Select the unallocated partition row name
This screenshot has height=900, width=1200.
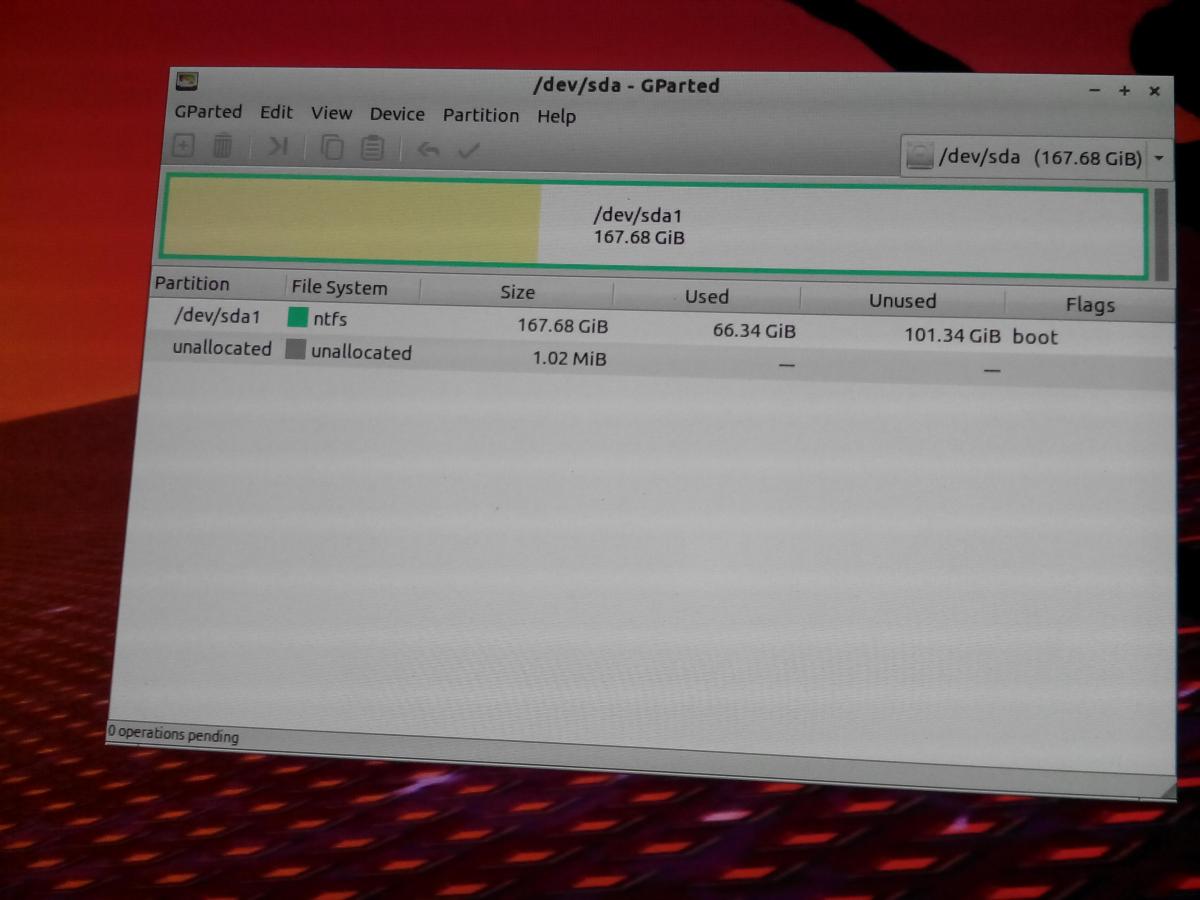point(221,348)
